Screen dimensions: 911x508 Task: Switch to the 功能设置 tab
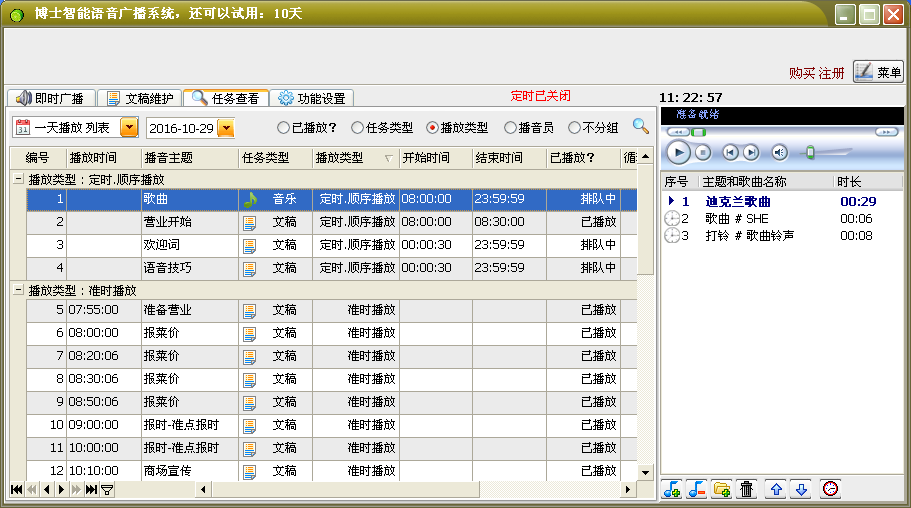[x=312, y=98]
